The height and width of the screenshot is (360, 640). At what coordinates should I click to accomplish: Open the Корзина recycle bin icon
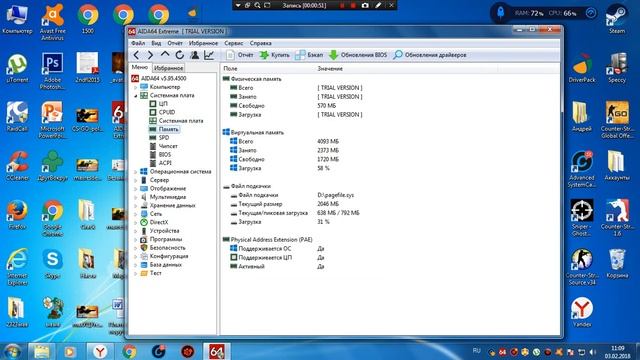[617, 264]
